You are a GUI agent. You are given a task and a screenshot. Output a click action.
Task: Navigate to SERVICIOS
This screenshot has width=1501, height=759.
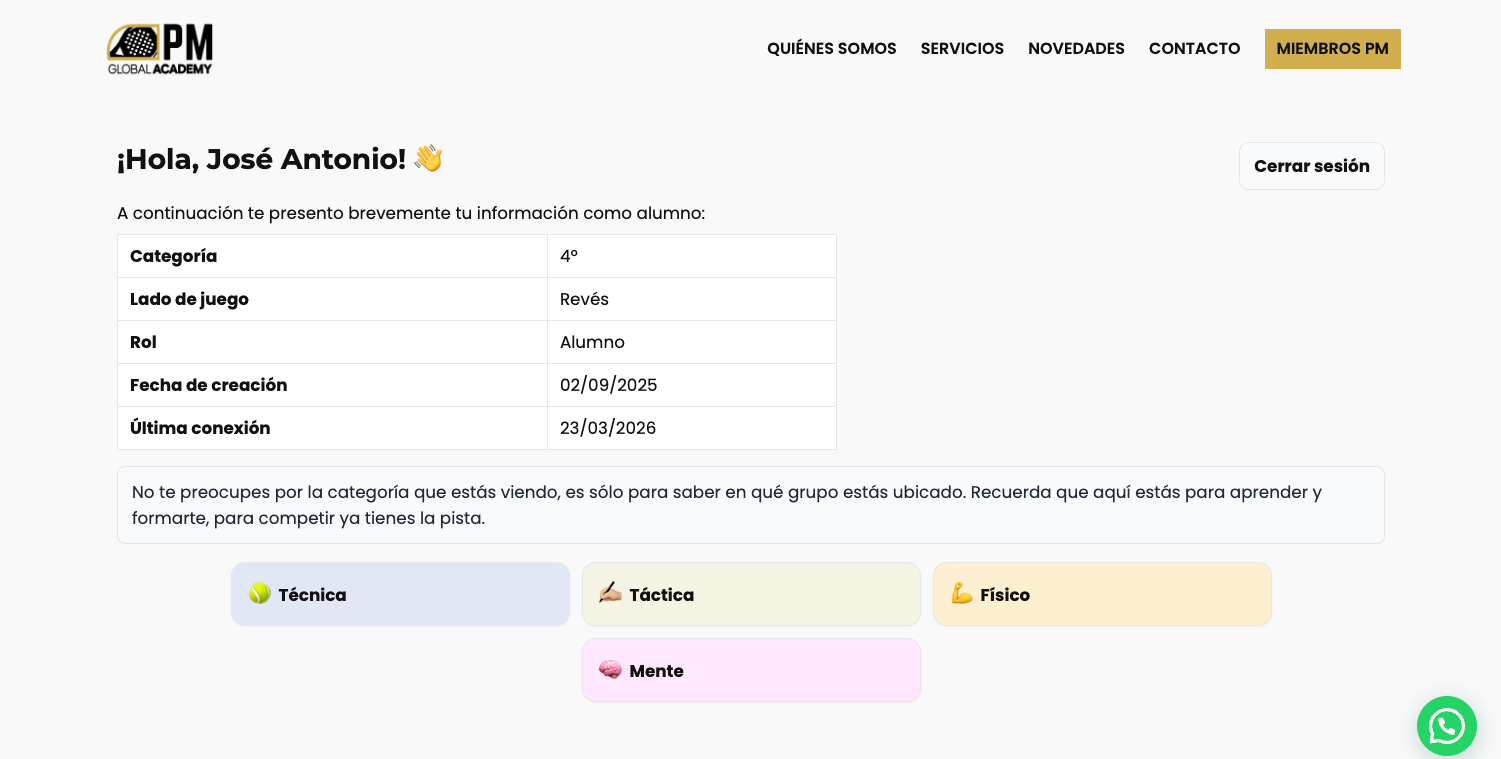(x=962, y=48)
